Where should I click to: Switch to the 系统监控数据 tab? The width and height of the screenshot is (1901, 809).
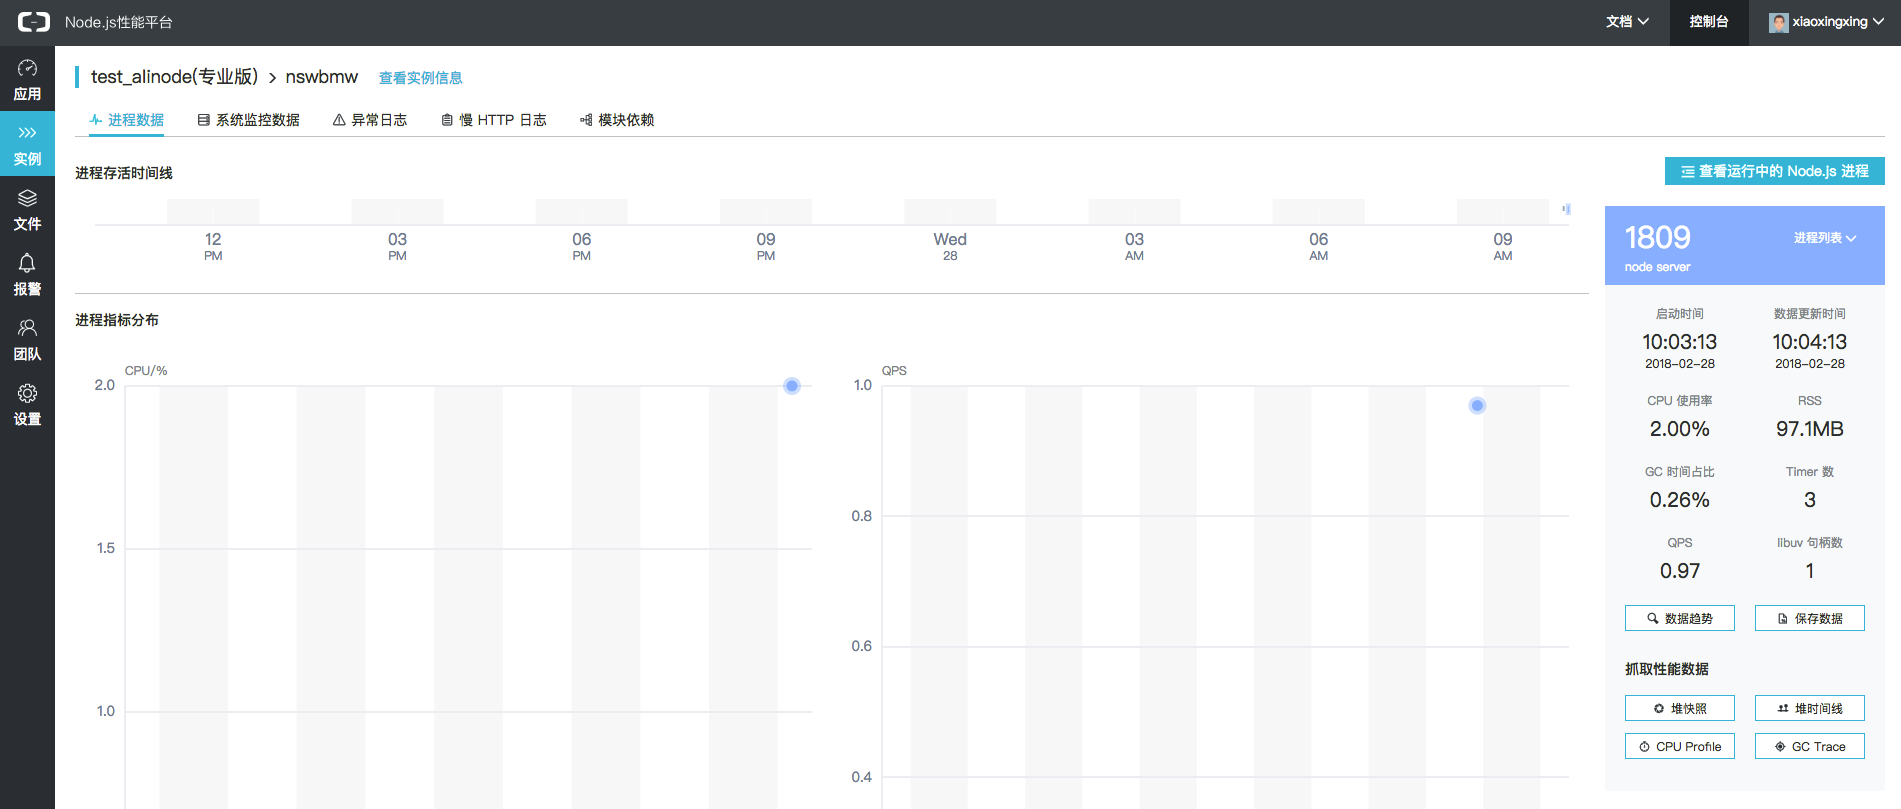pyautogui.click(x=248, y=120)
